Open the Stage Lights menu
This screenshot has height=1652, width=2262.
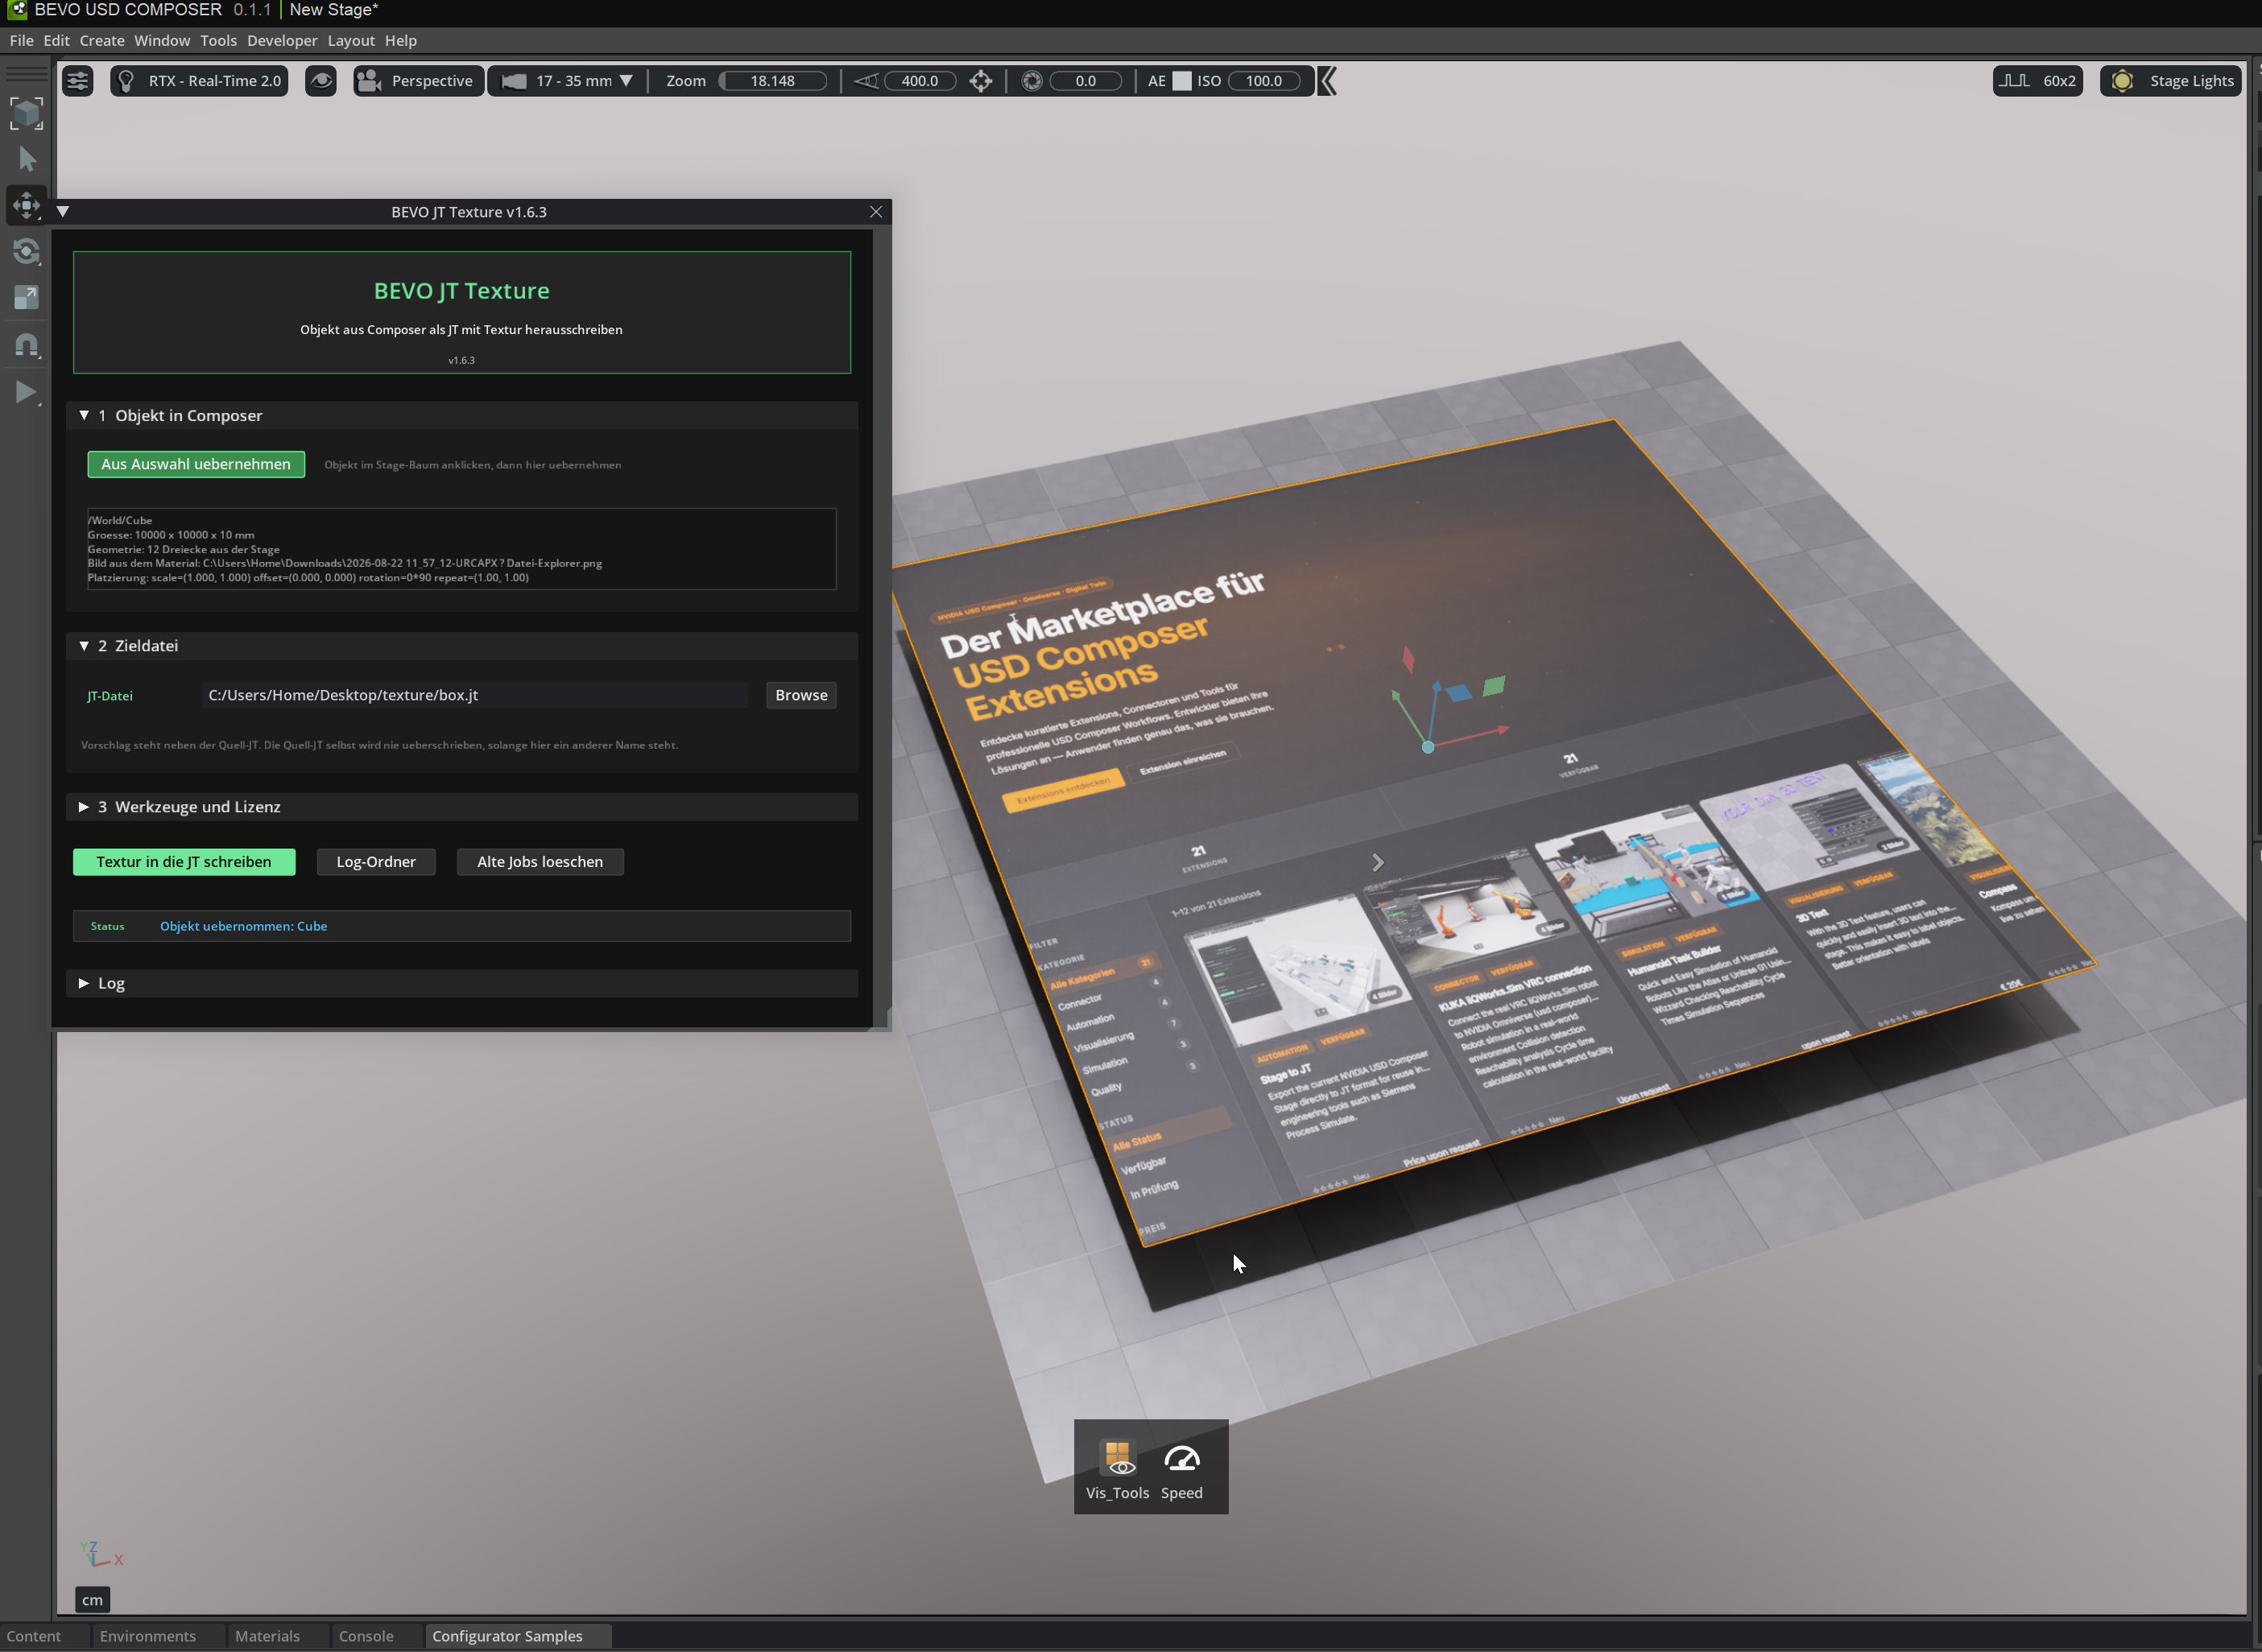[2171, 81]
